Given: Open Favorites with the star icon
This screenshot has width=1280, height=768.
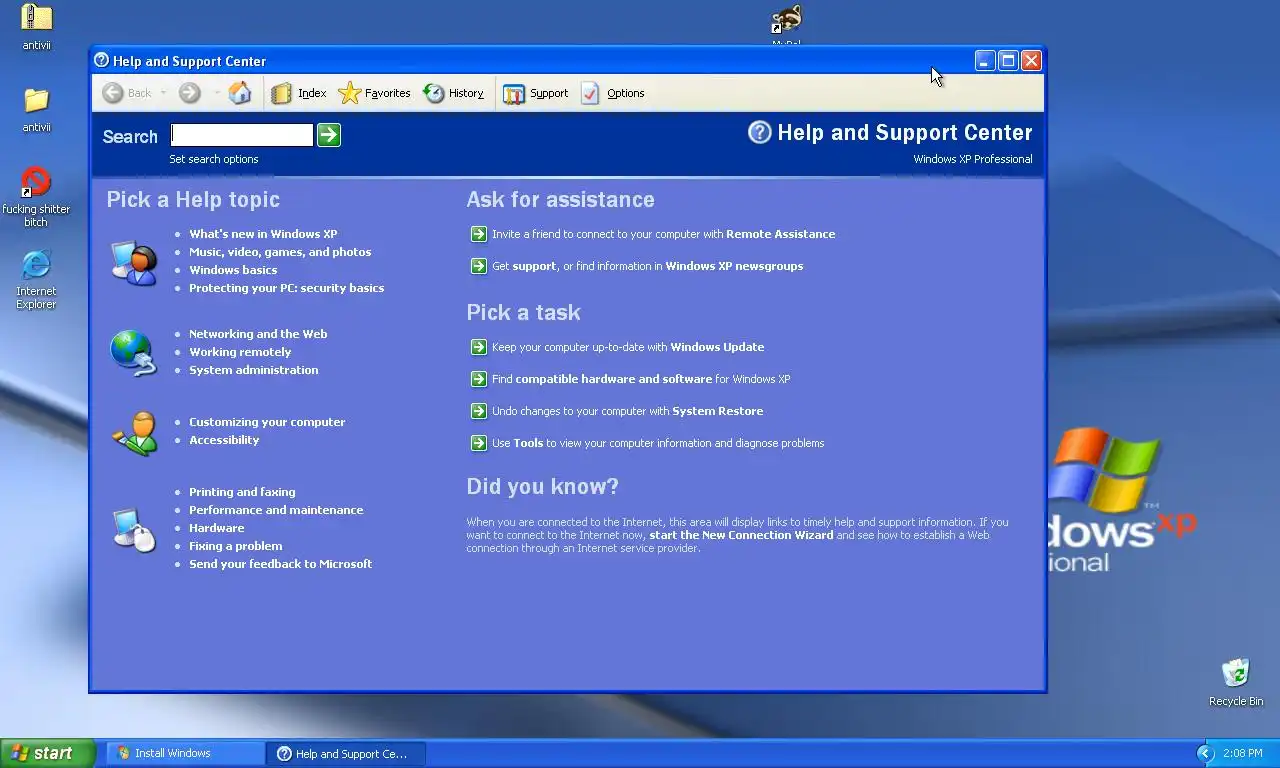Looking at the screenshot, I should 375,93.
